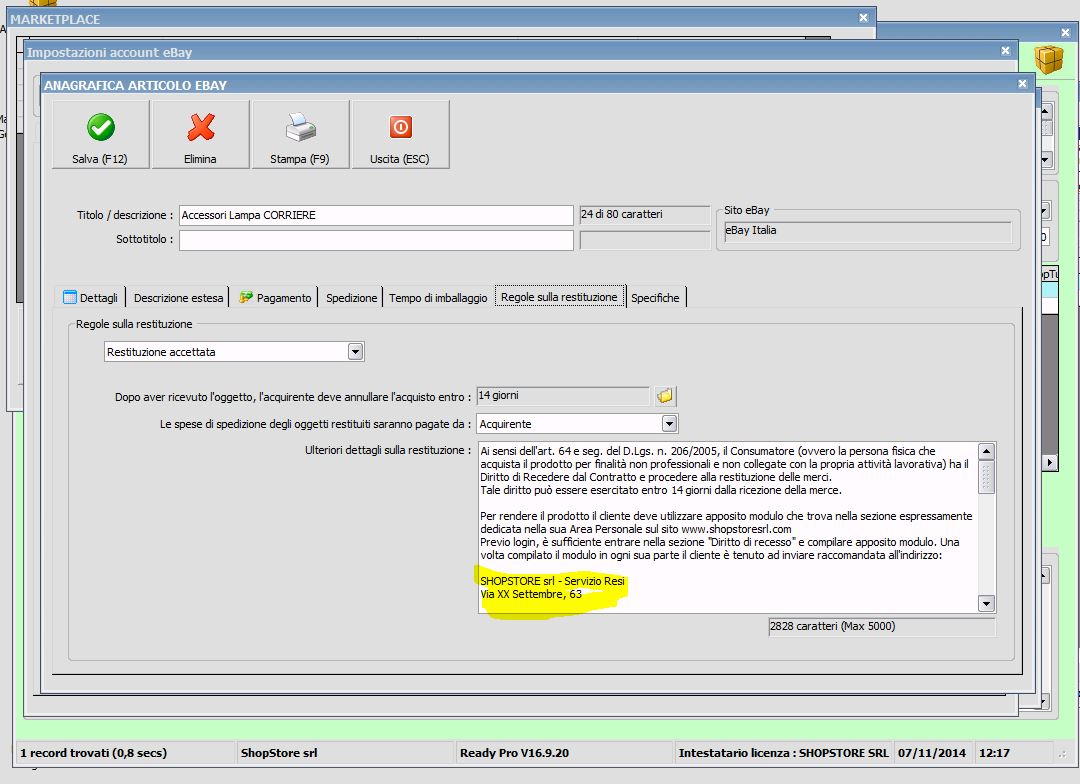The width and height of the screenshot is (1080, 784).
Task: Click status bar ShopStore srl entry
Action: 279,753
